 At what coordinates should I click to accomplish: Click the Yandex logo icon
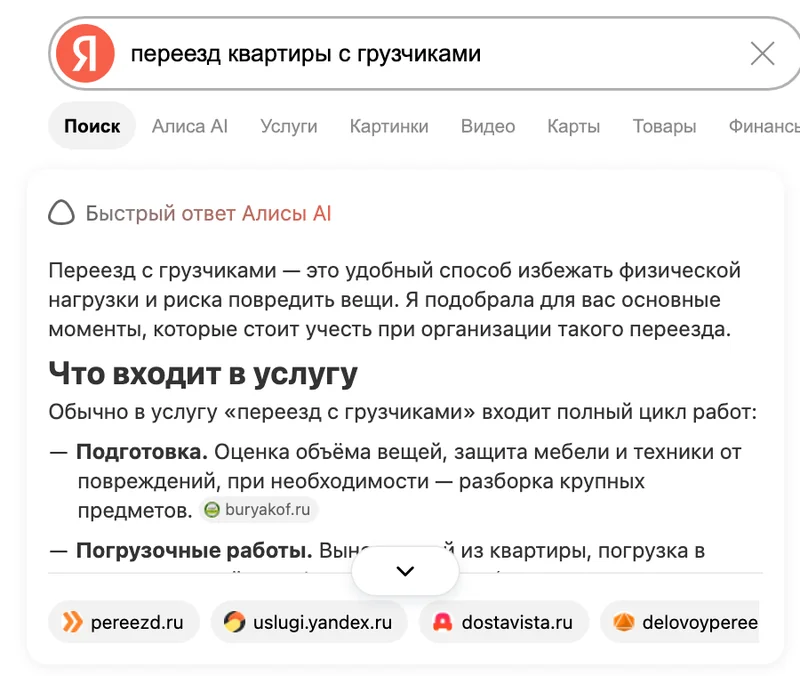pyautogui.click(x=85, y=53)
